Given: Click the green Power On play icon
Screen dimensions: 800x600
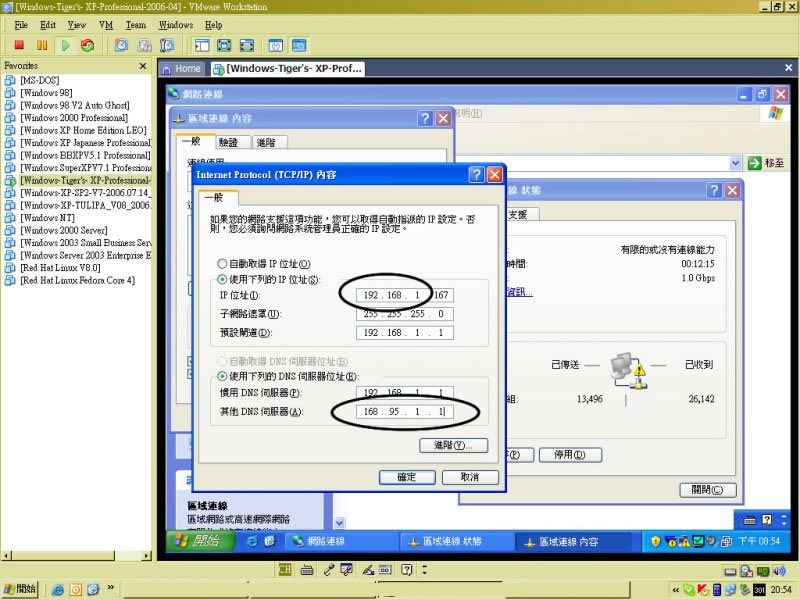Looking at the screenshot, I should 65,45.
